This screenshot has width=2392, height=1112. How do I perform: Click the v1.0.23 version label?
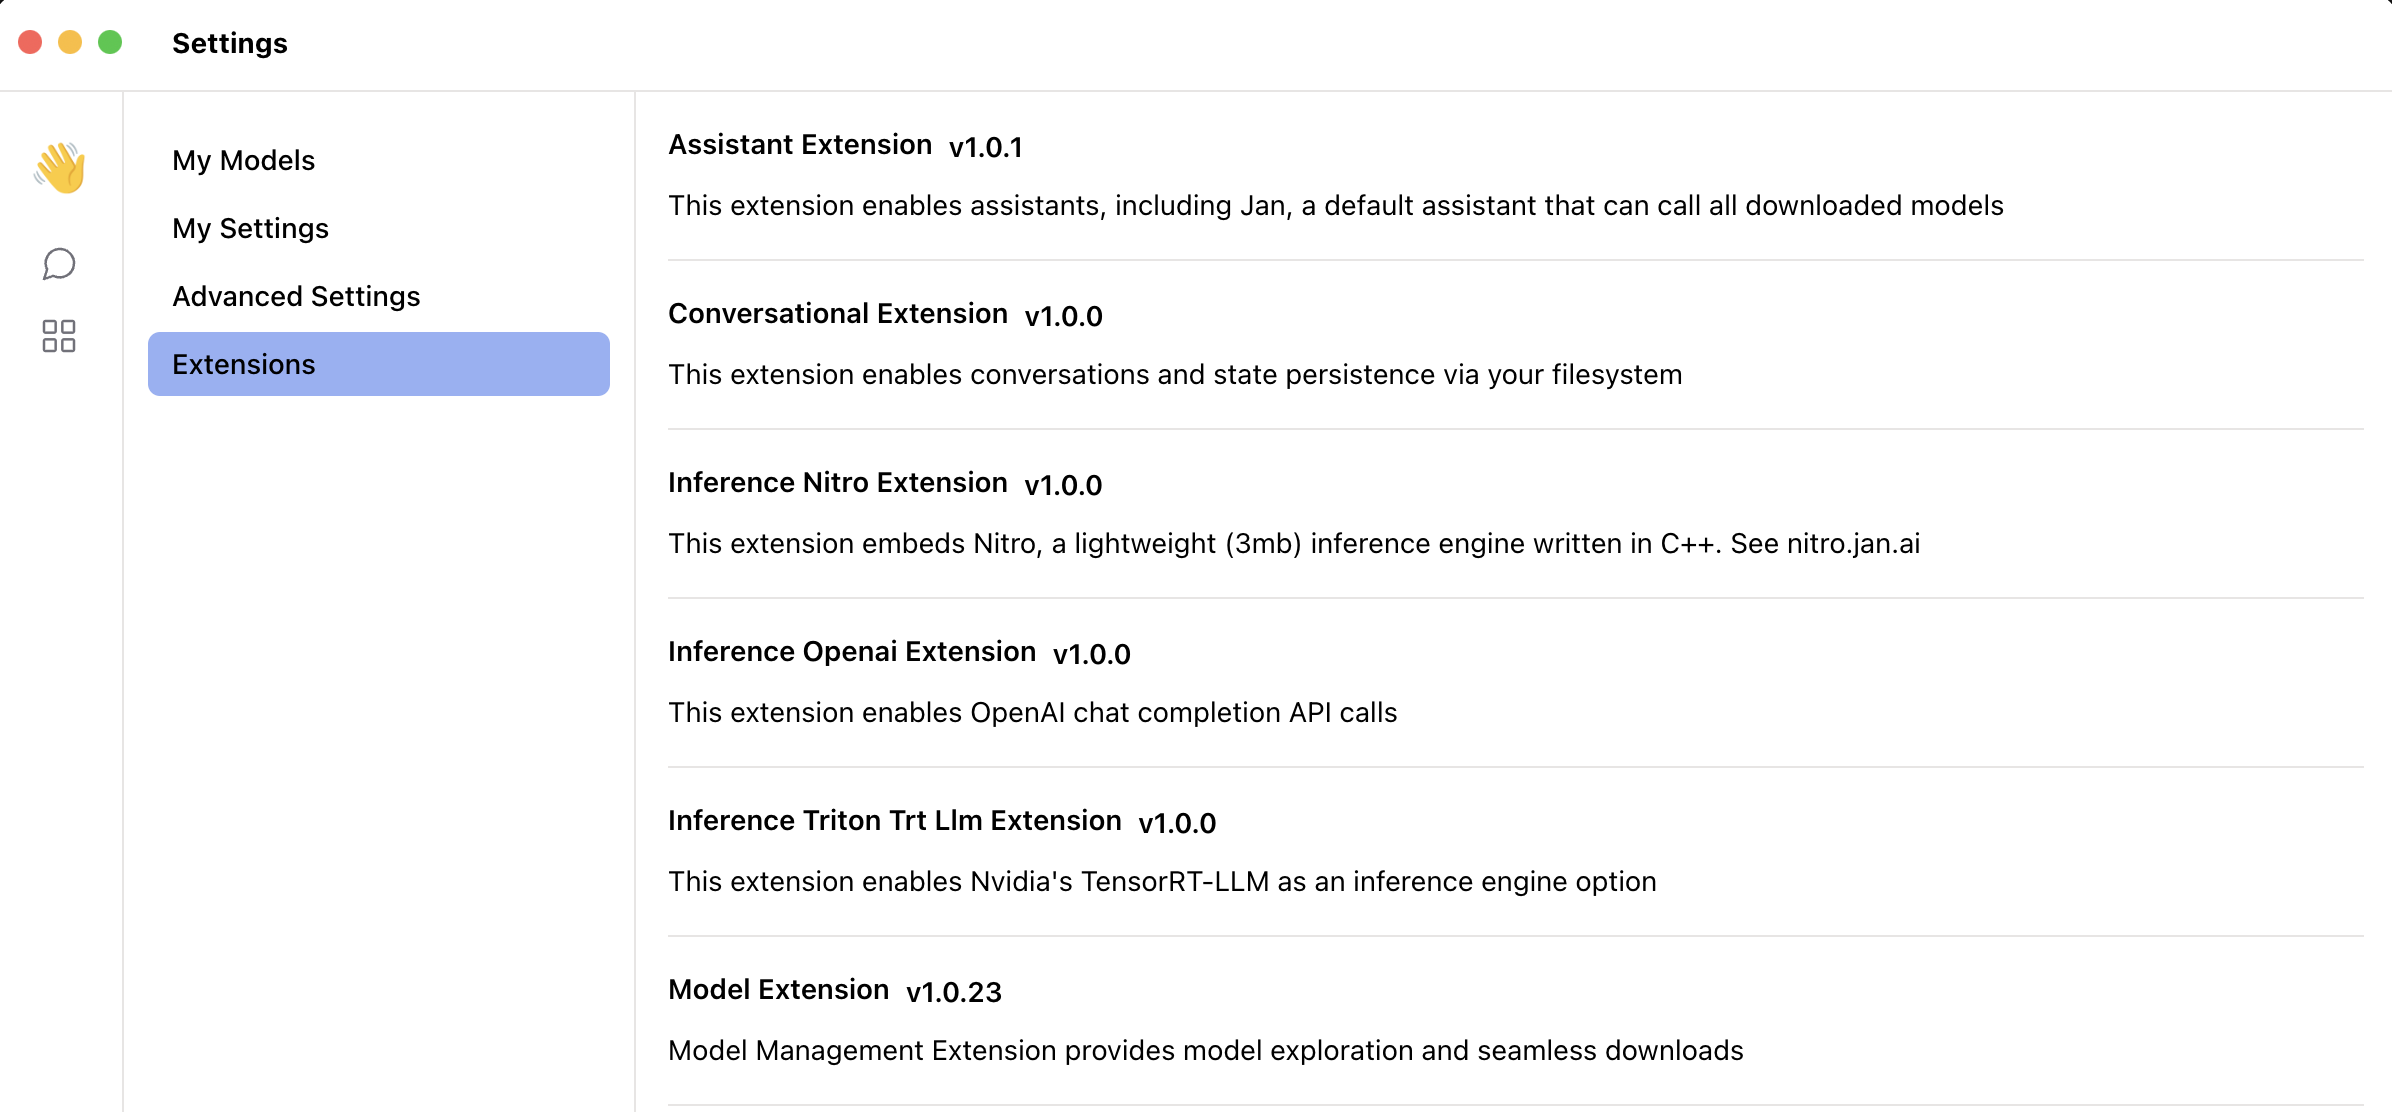tap(954, 992)
